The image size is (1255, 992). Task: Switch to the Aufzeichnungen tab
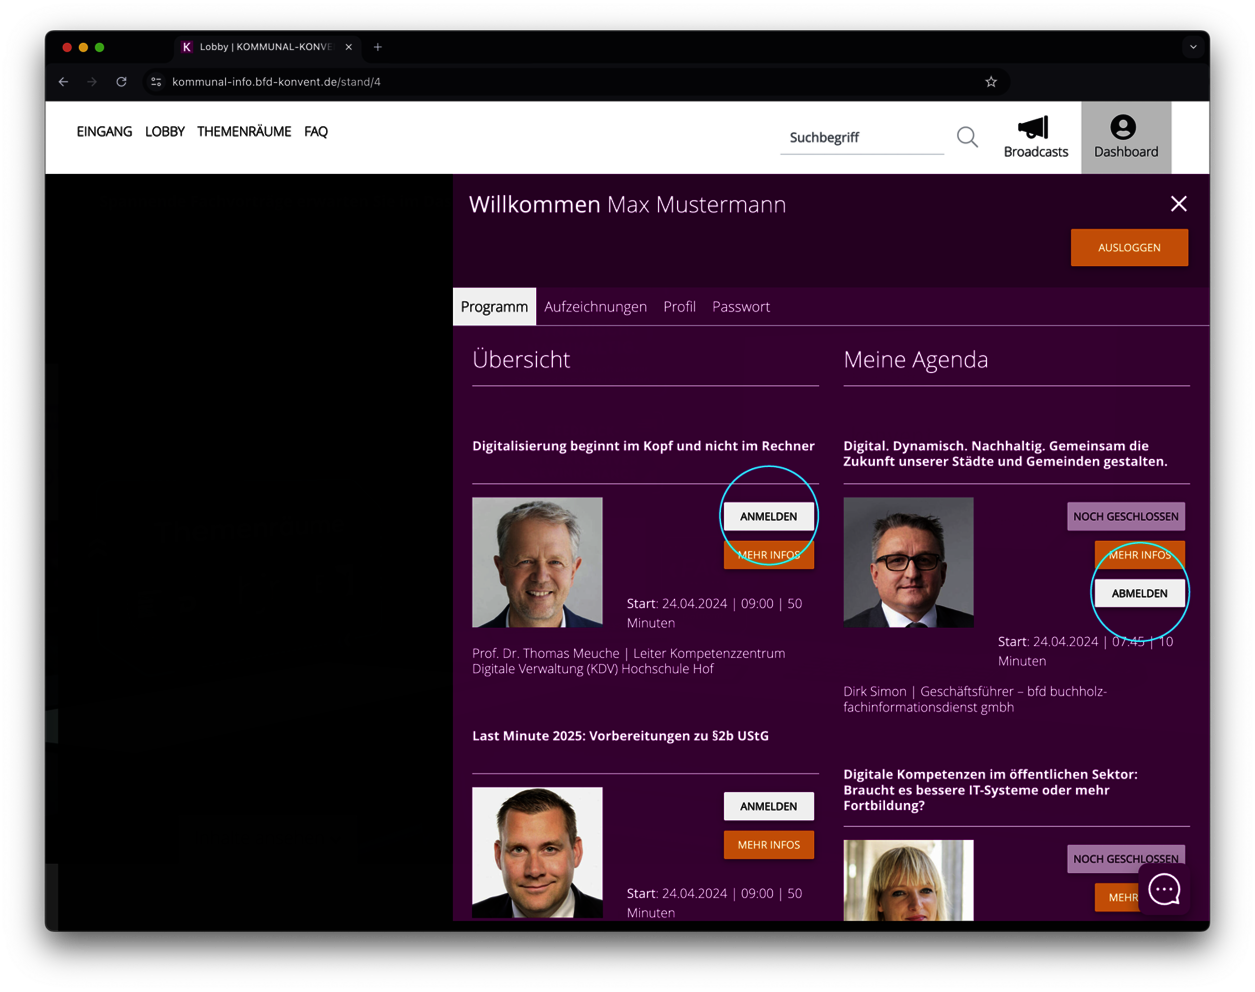click(x=595, y=307)
